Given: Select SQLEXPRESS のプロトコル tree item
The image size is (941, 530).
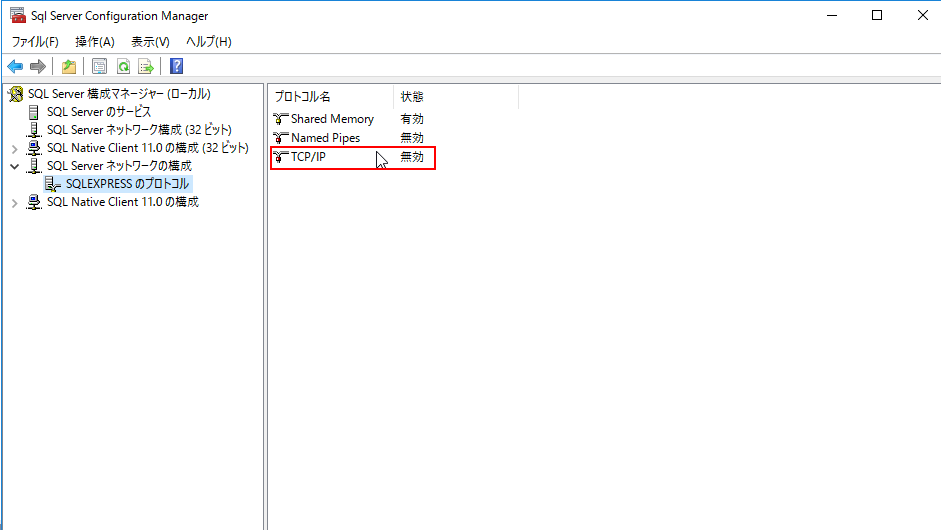Looking at the screenshot, I should coord(127,184).
